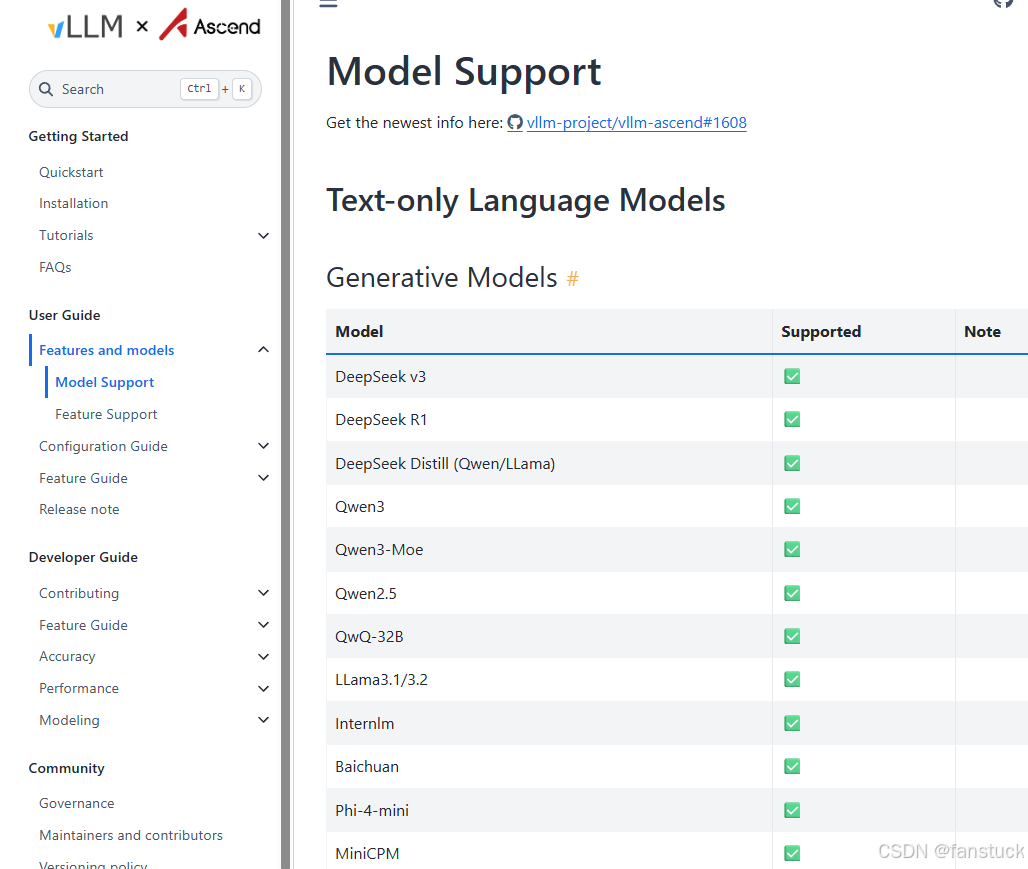Click the sidebar vertical scrollbar

pos(286,434)
